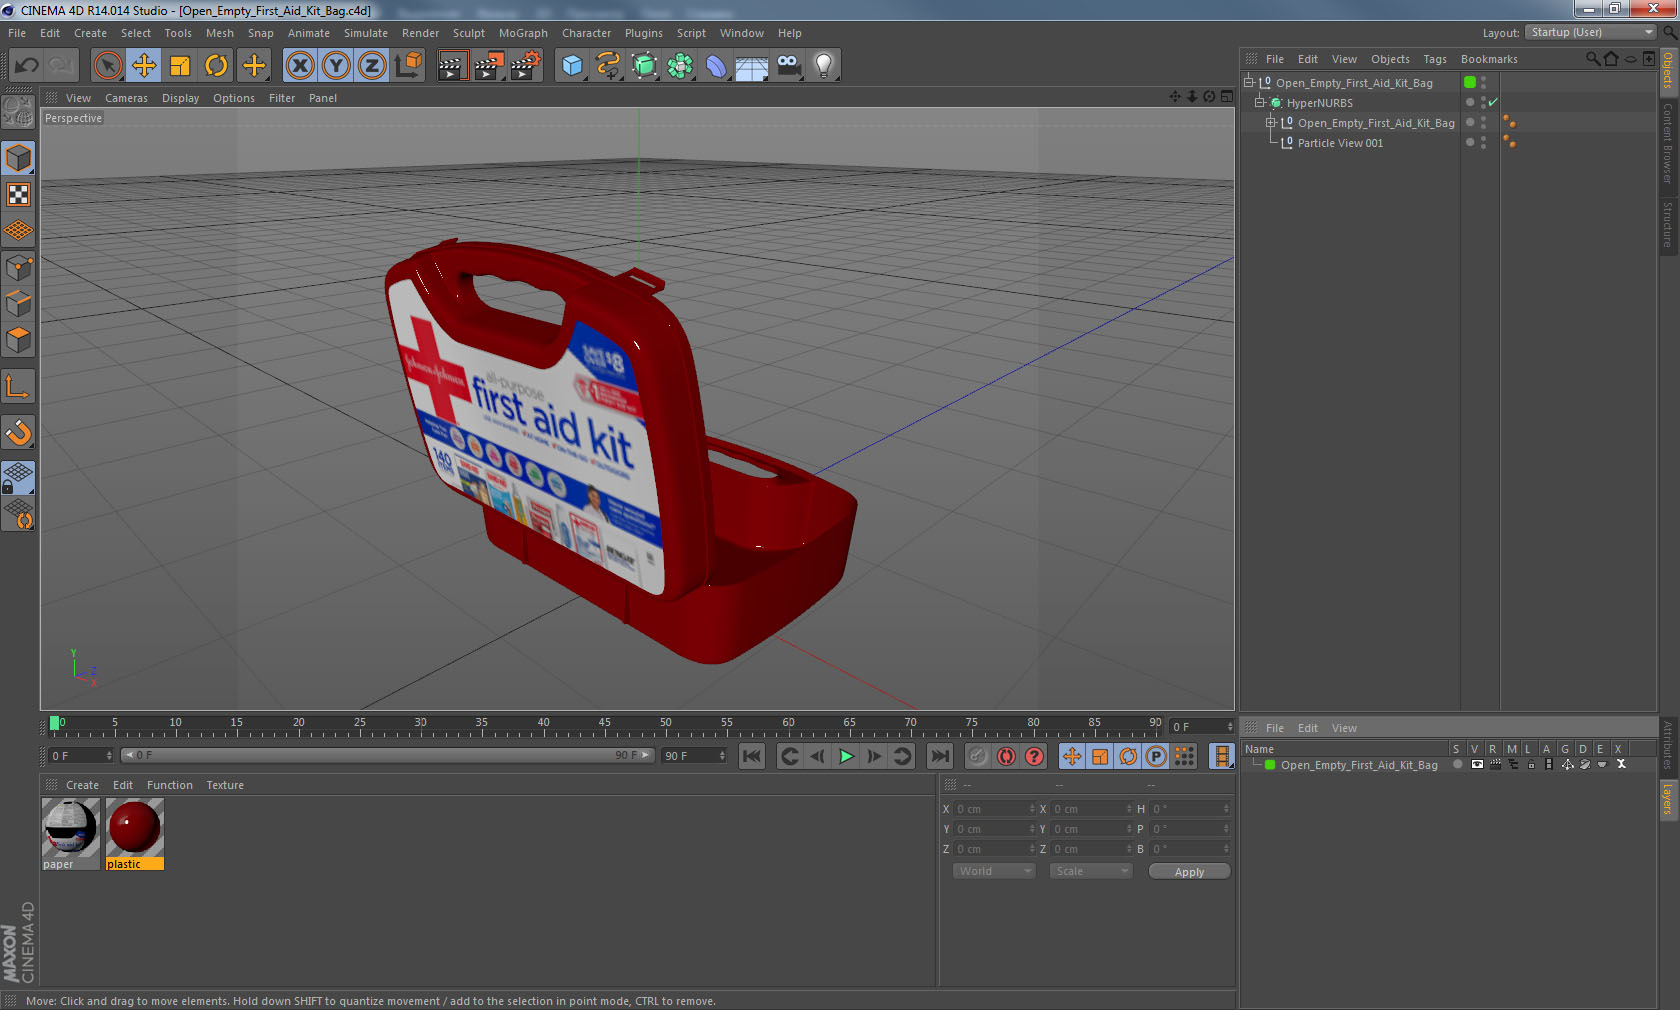Add camera object
This screenshot has height=1010, width=1680.
click(788, 66)
